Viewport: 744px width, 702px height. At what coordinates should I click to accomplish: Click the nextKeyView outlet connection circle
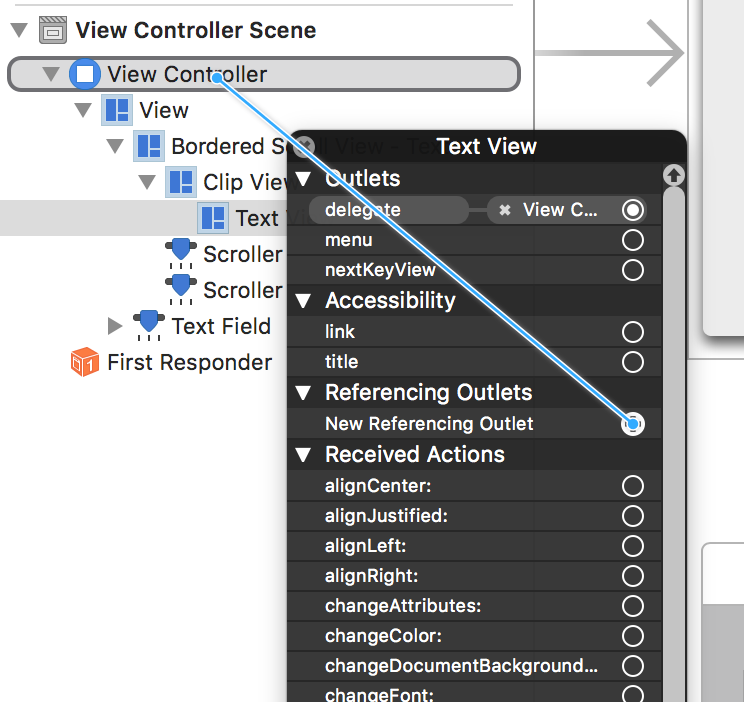click(x=632, y=270)
